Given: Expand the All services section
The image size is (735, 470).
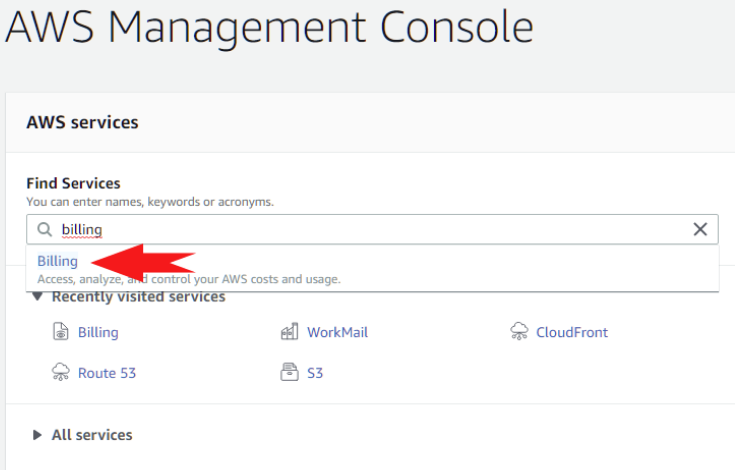Looking at the screenshot, I should (37, 435).
